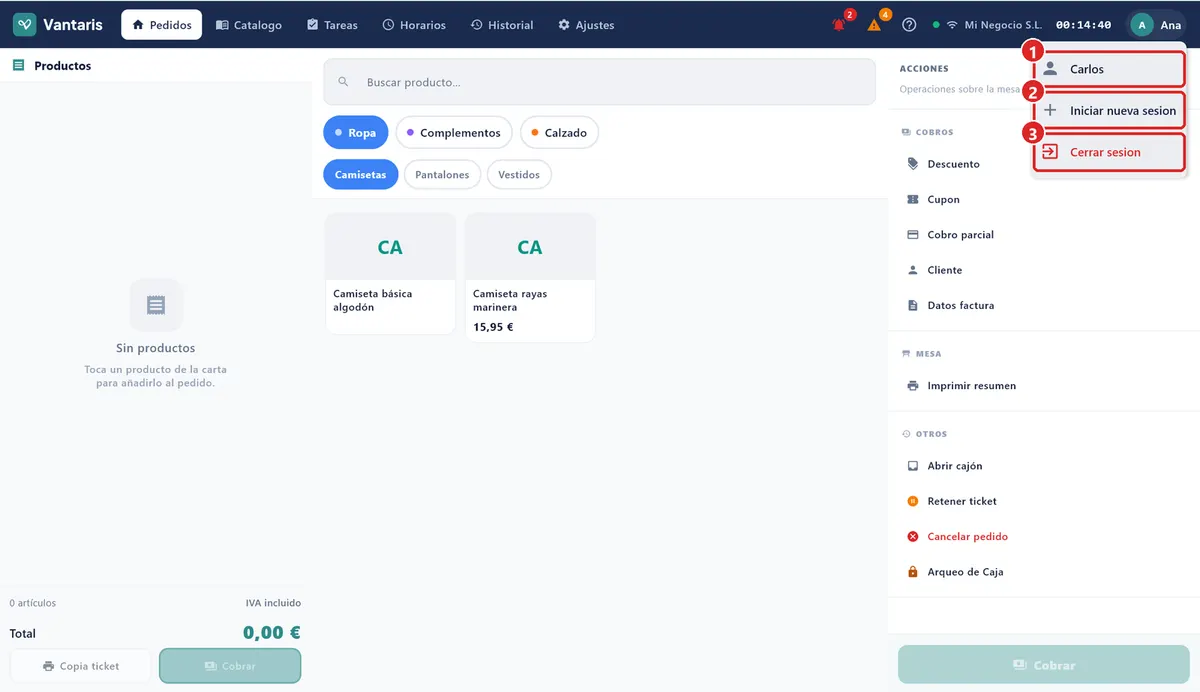The width and height of the screenshot is (1200, 692).
Task: Open the red bell notifications icon
Action: 839,25
